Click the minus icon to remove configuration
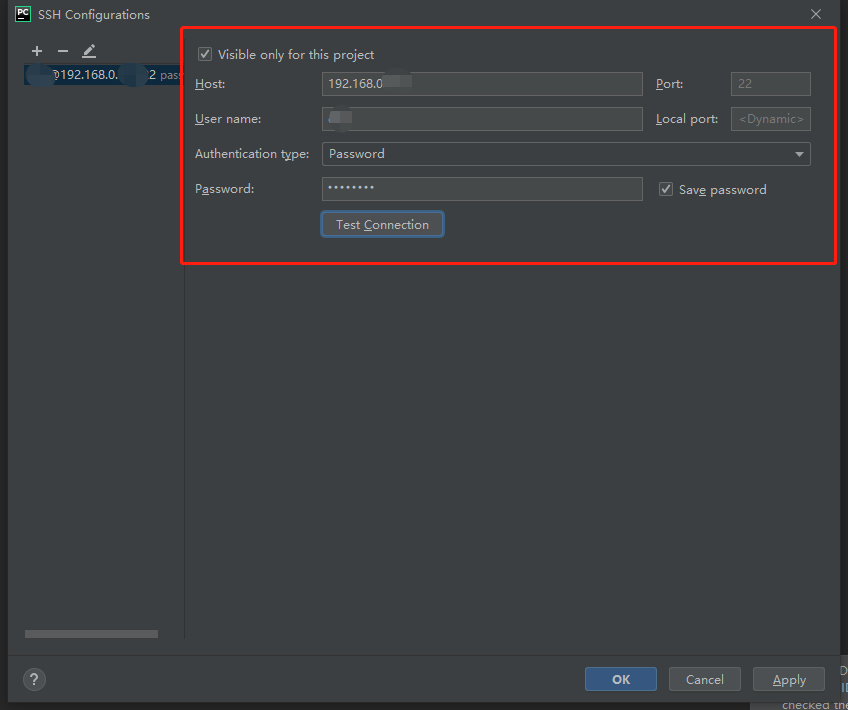Screen dimensions: 848x710 62,51
